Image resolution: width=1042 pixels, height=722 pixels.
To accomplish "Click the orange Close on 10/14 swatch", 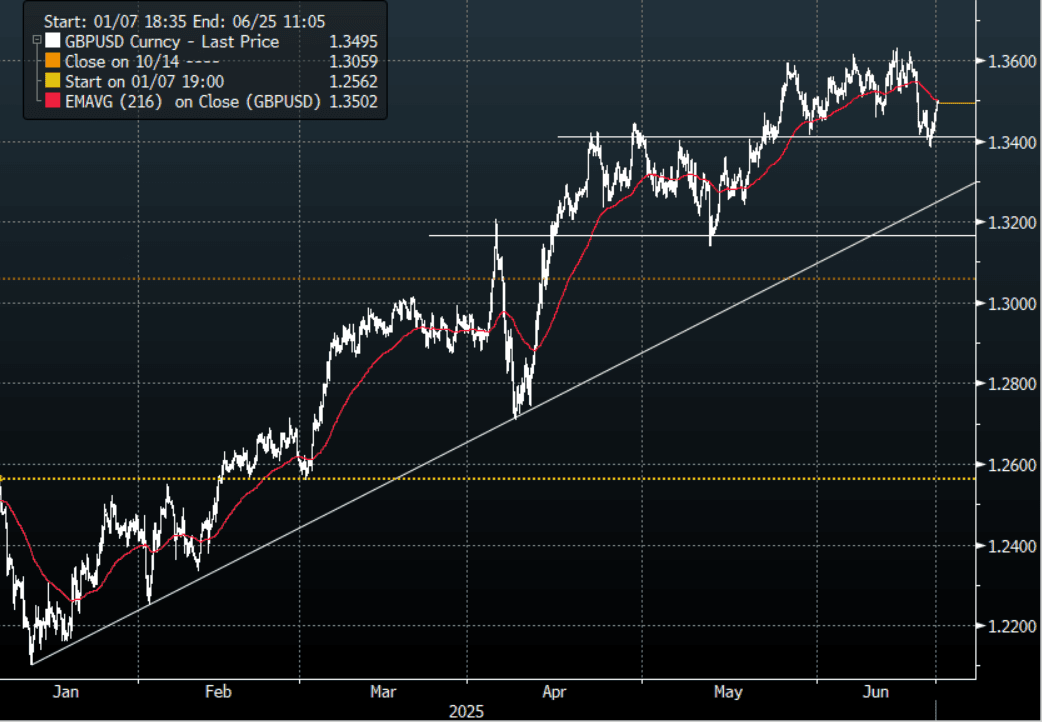I will [x=52, y=62].
